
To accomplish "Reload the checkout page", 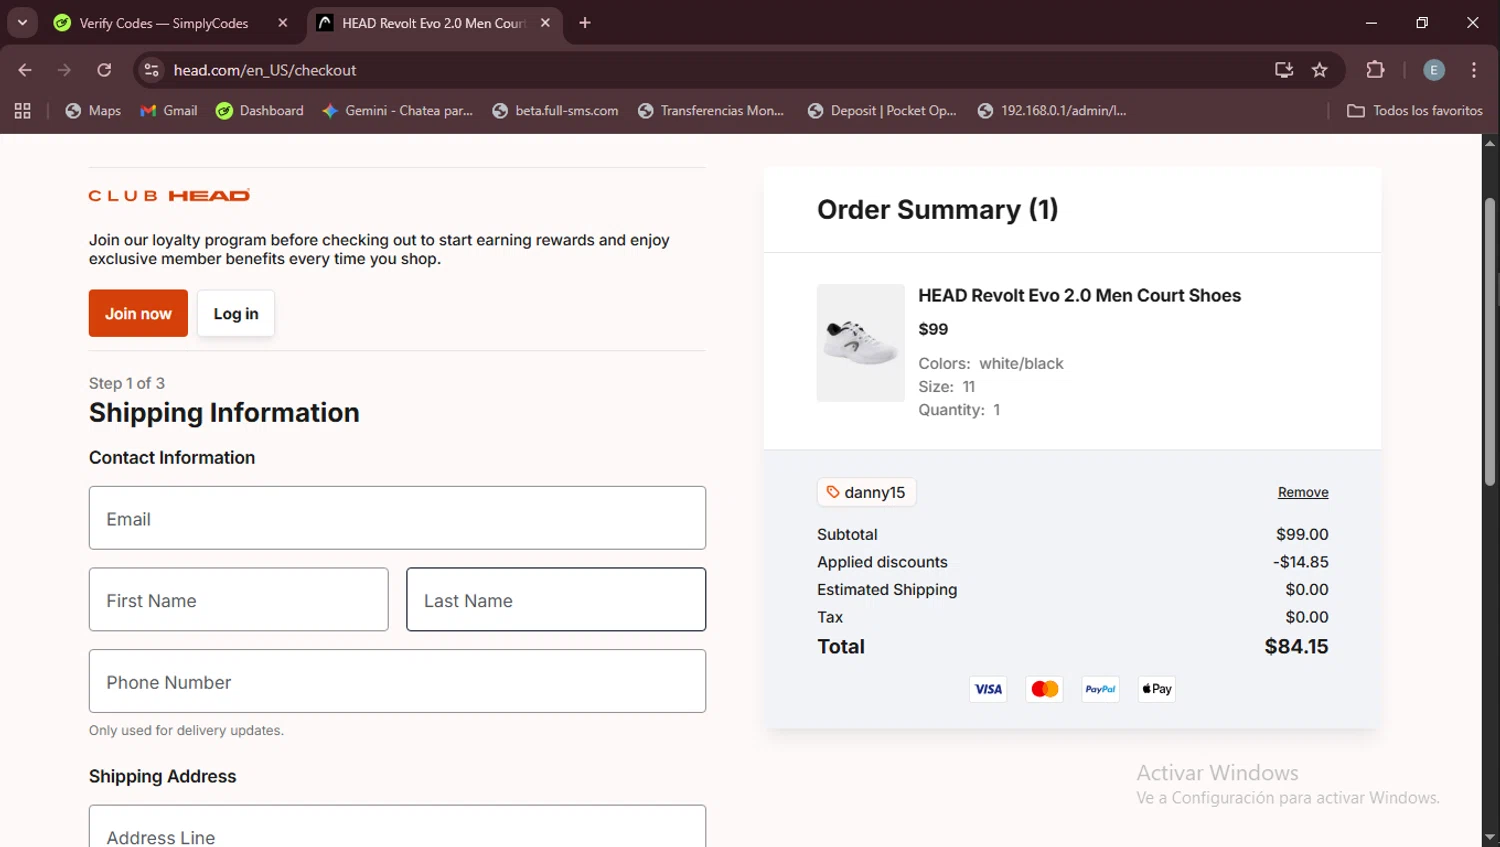I will point(104,70).
